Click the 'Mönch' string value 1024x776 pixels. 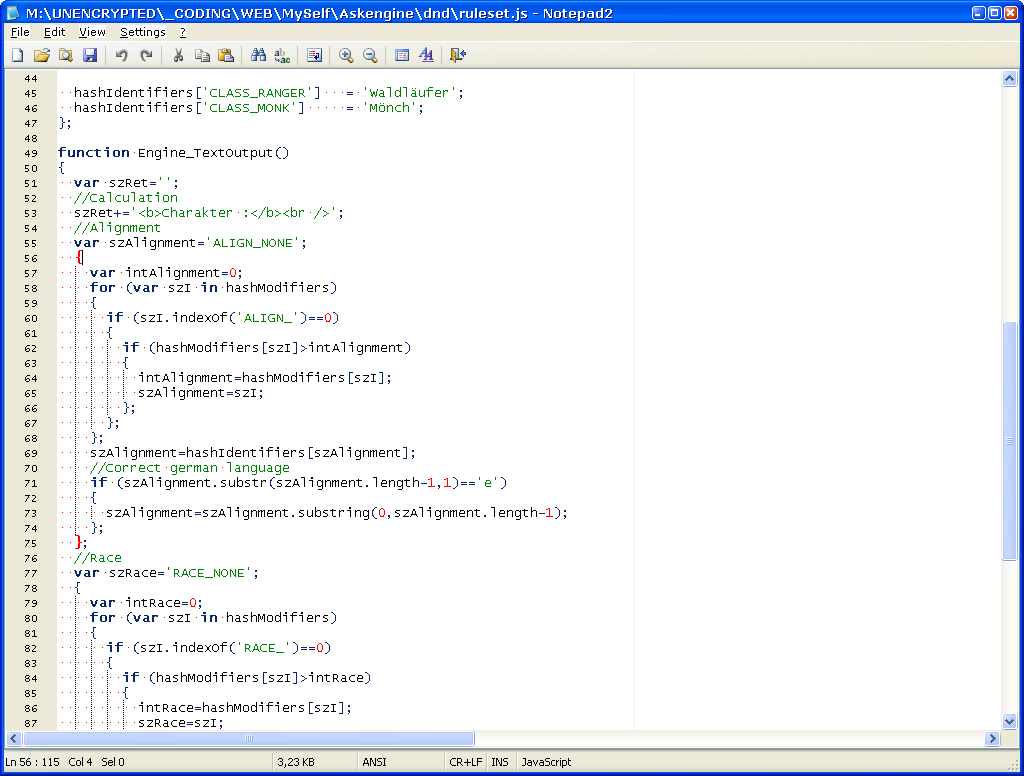click(x=389, y=108)
